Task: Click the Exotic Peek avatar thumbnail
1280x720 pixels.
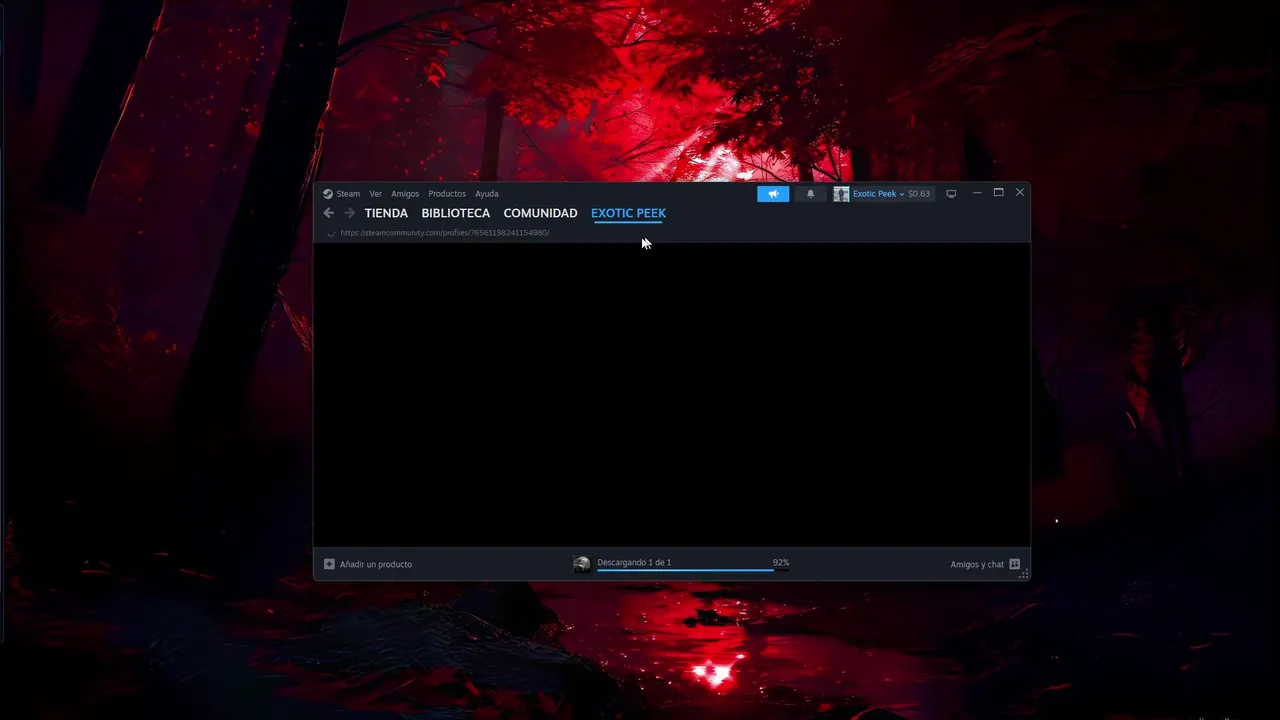Action: coord(841,194)
